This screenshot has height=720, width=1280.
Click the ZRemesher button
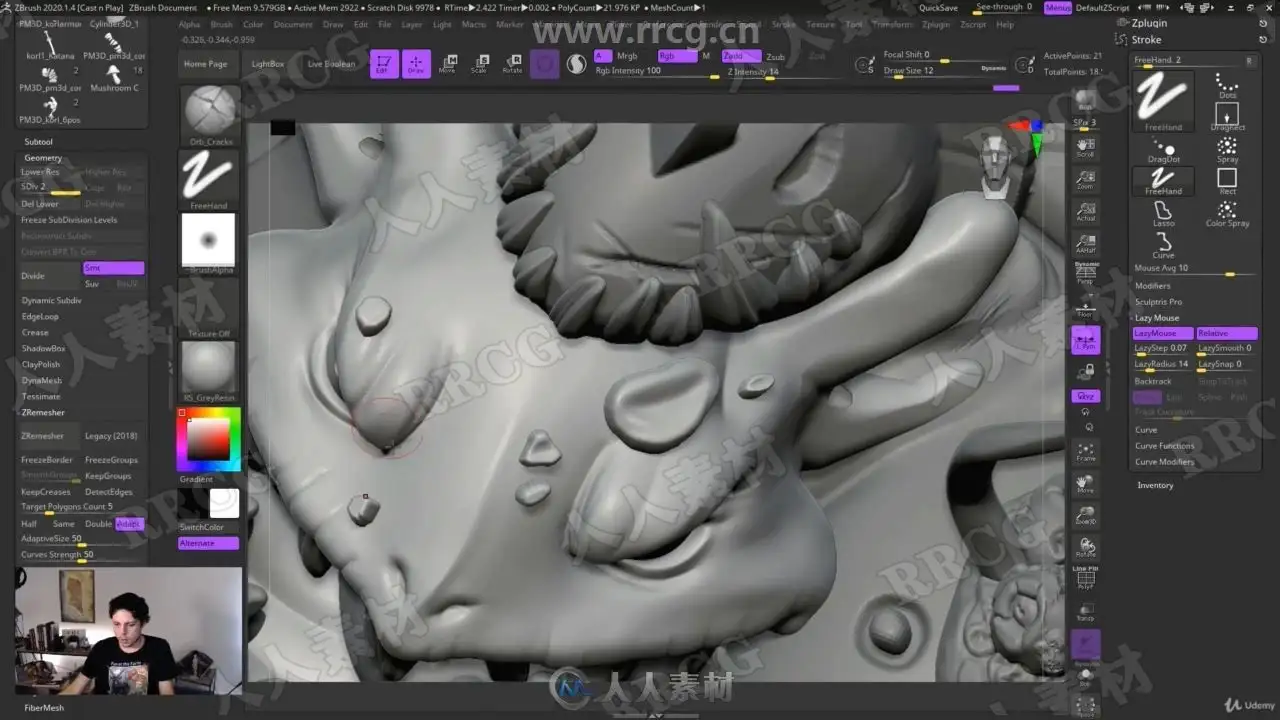pos(49,436)
